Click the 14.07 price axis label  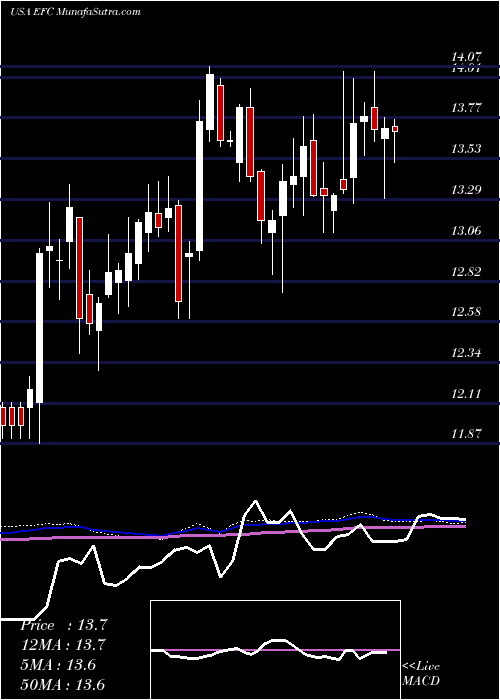[x=467, y=57]
